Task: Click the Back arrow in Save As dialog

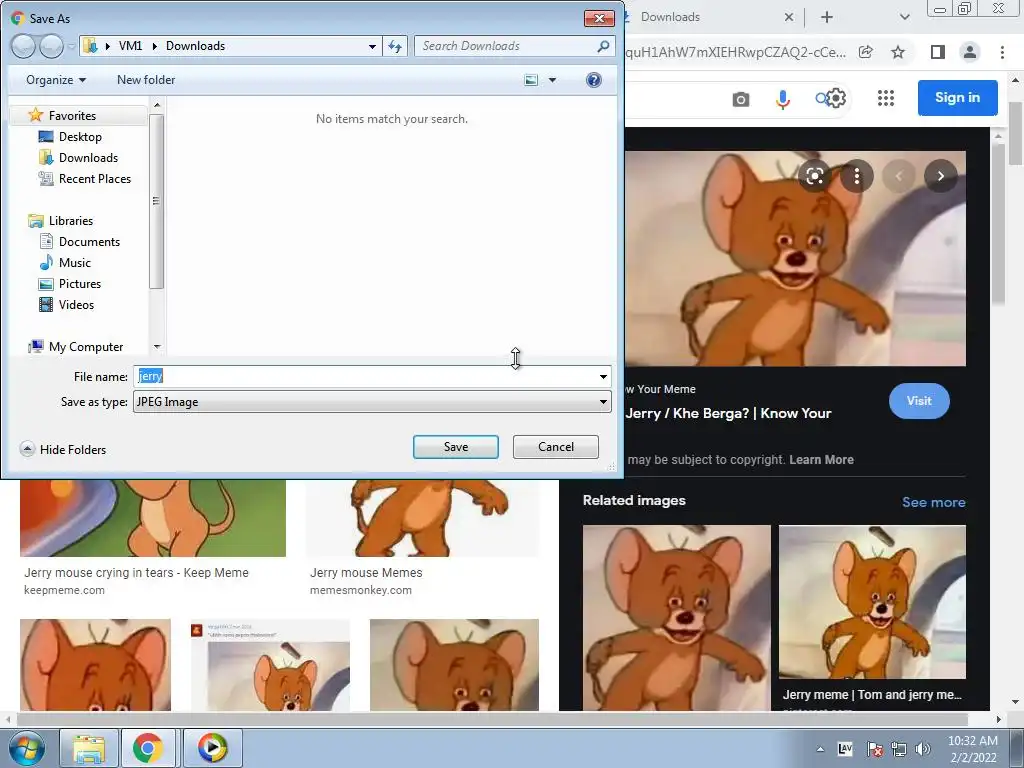Action: point(23,46)
